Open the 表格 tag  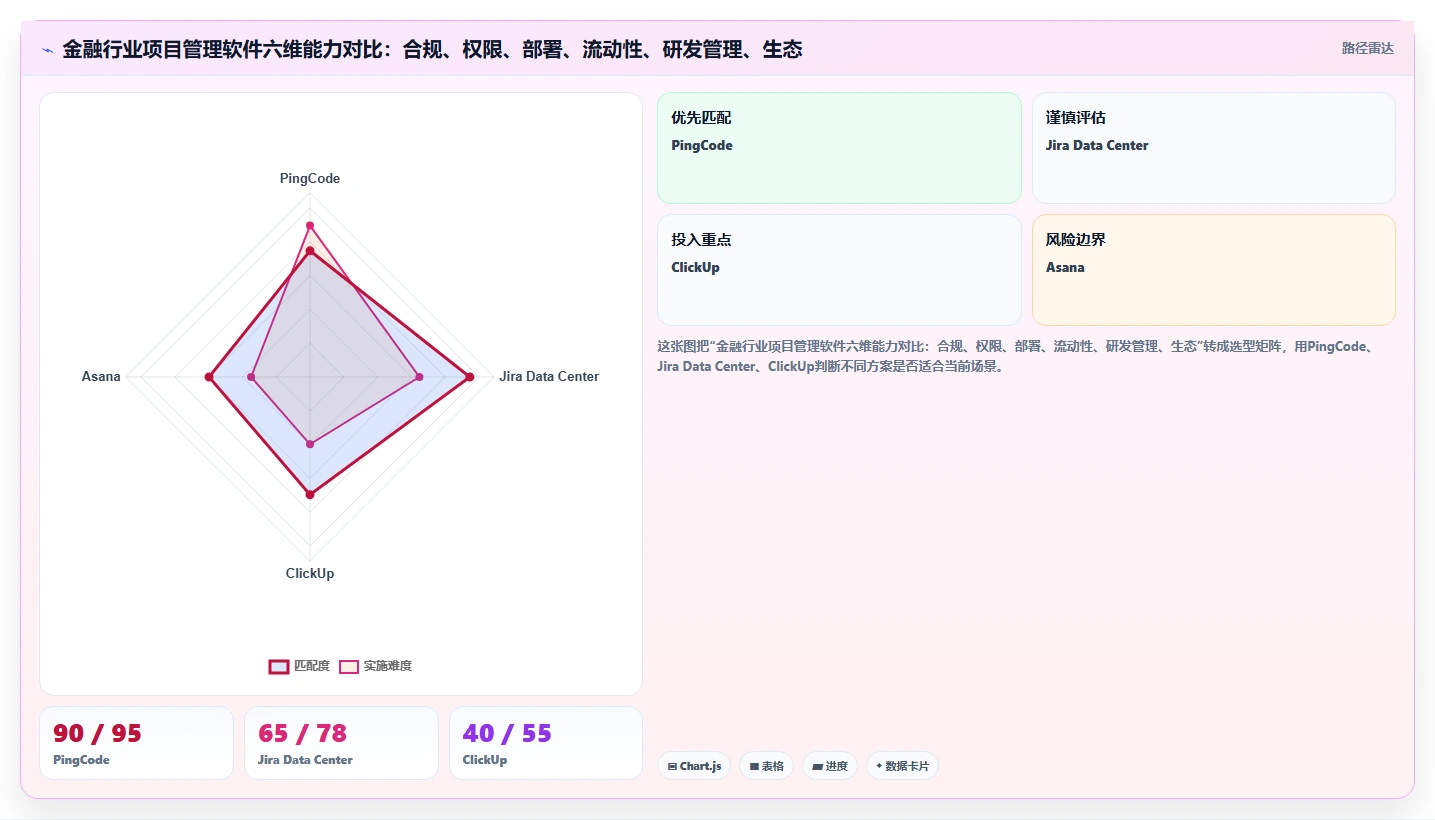pyautogui.click(x=767, y=766)
